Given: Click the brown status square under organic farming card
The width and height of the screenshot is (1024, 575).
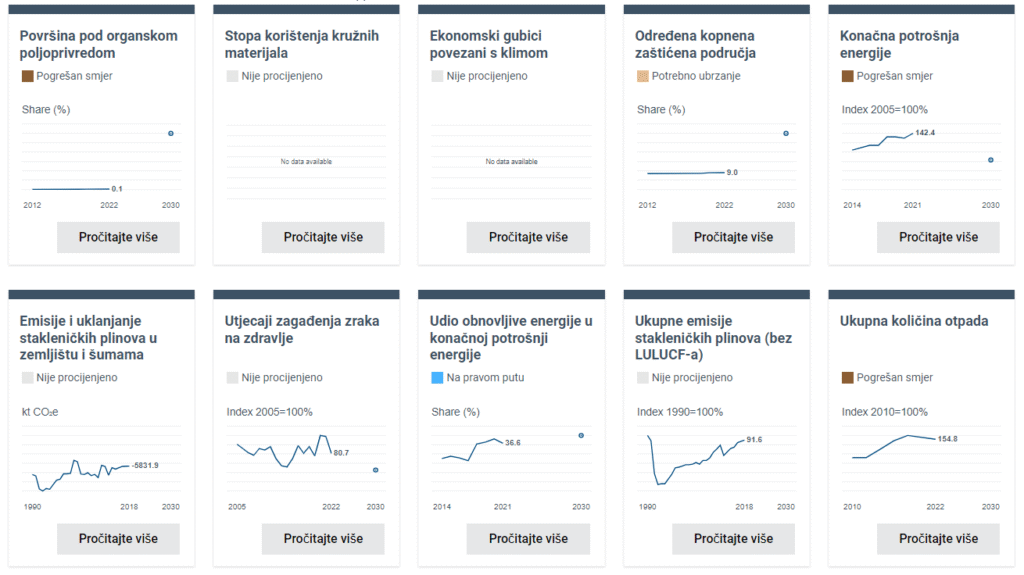Looking at the screenshot, I should pyautogui.click(x=27, y=76).
